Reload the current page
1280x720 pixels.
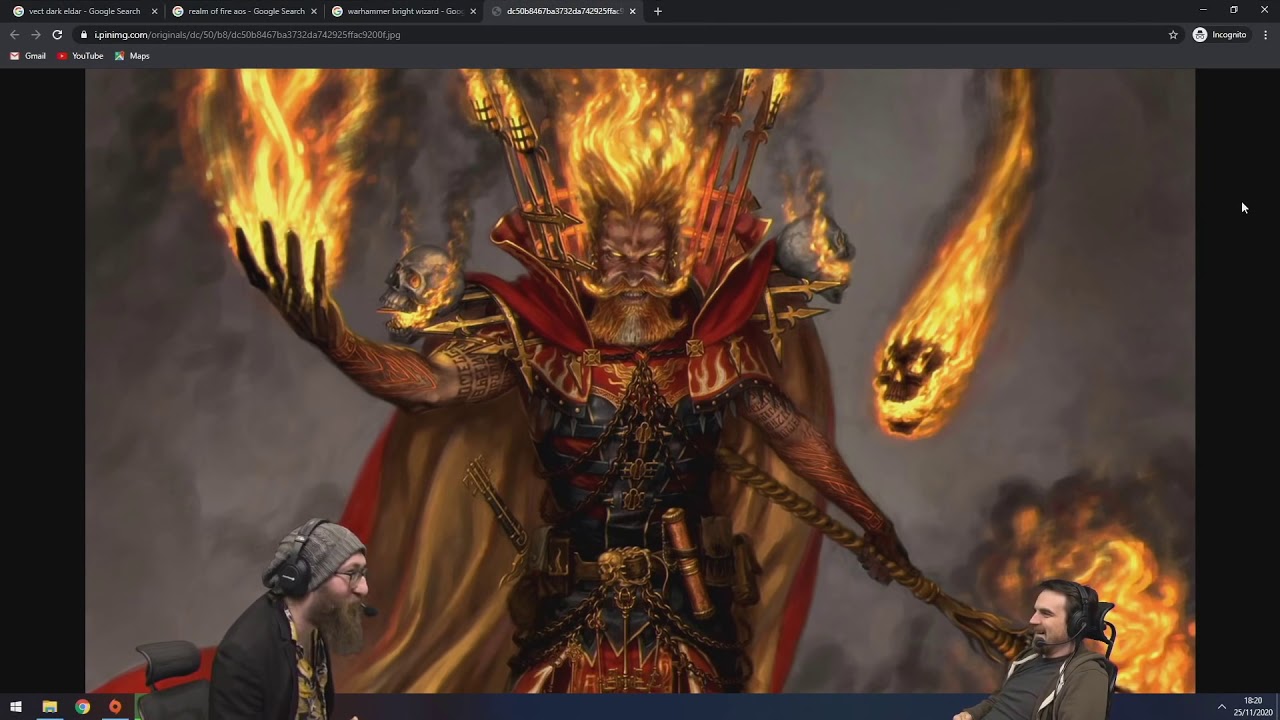click(x=57, y=34)
